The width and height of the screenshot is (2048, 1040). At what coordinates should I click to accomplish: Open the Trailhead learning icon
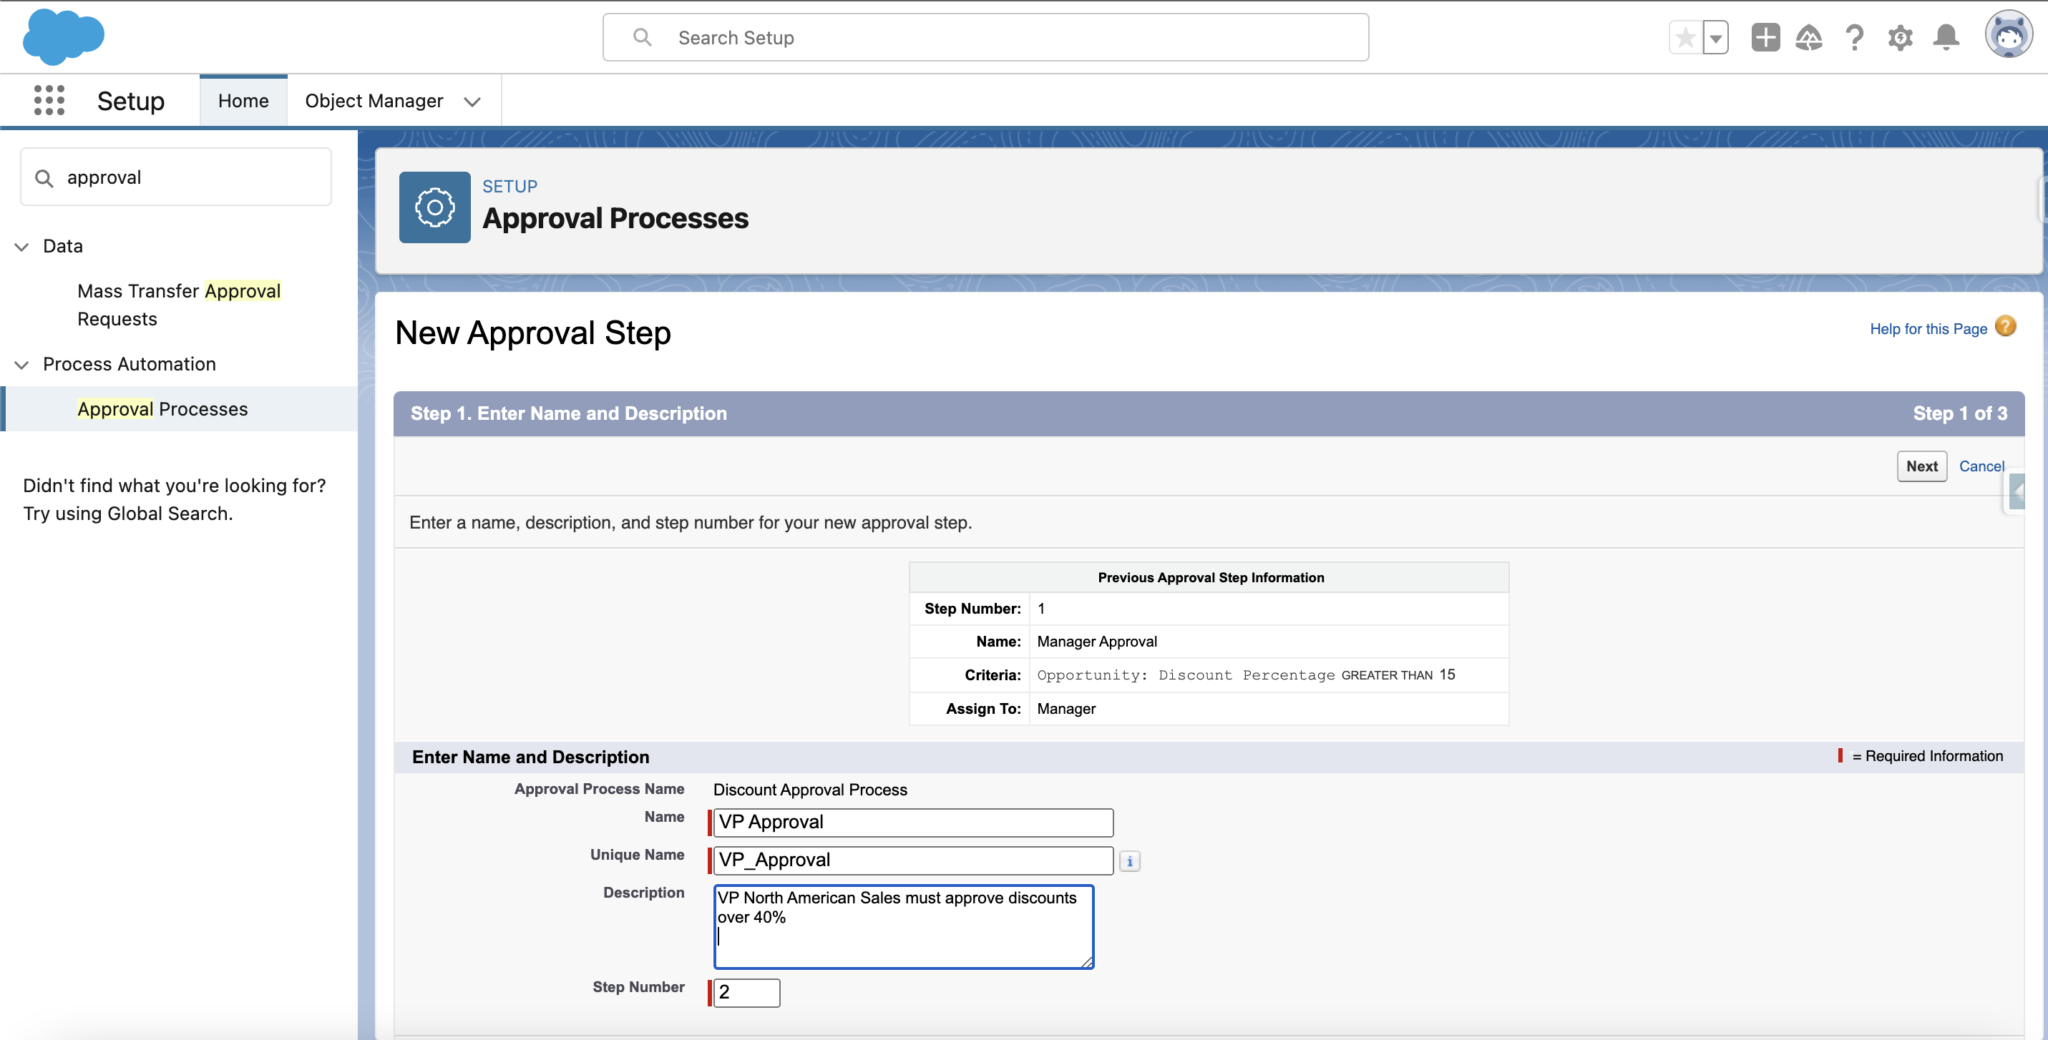tap(1809, 36)
